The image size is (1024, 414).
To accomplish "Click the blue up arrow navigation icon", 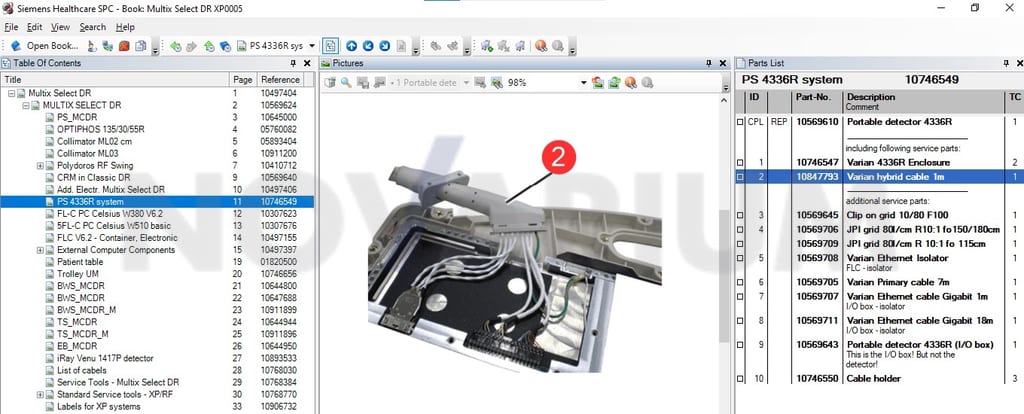I will pos(351,46).
